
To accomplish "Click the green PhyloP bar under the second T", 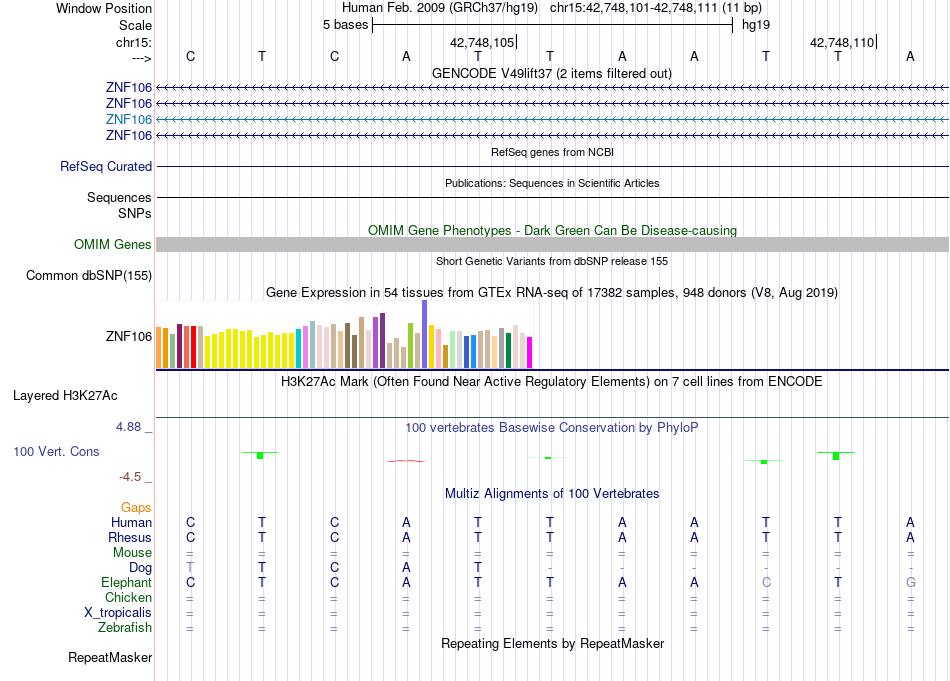I will click(x=260, y=455).
